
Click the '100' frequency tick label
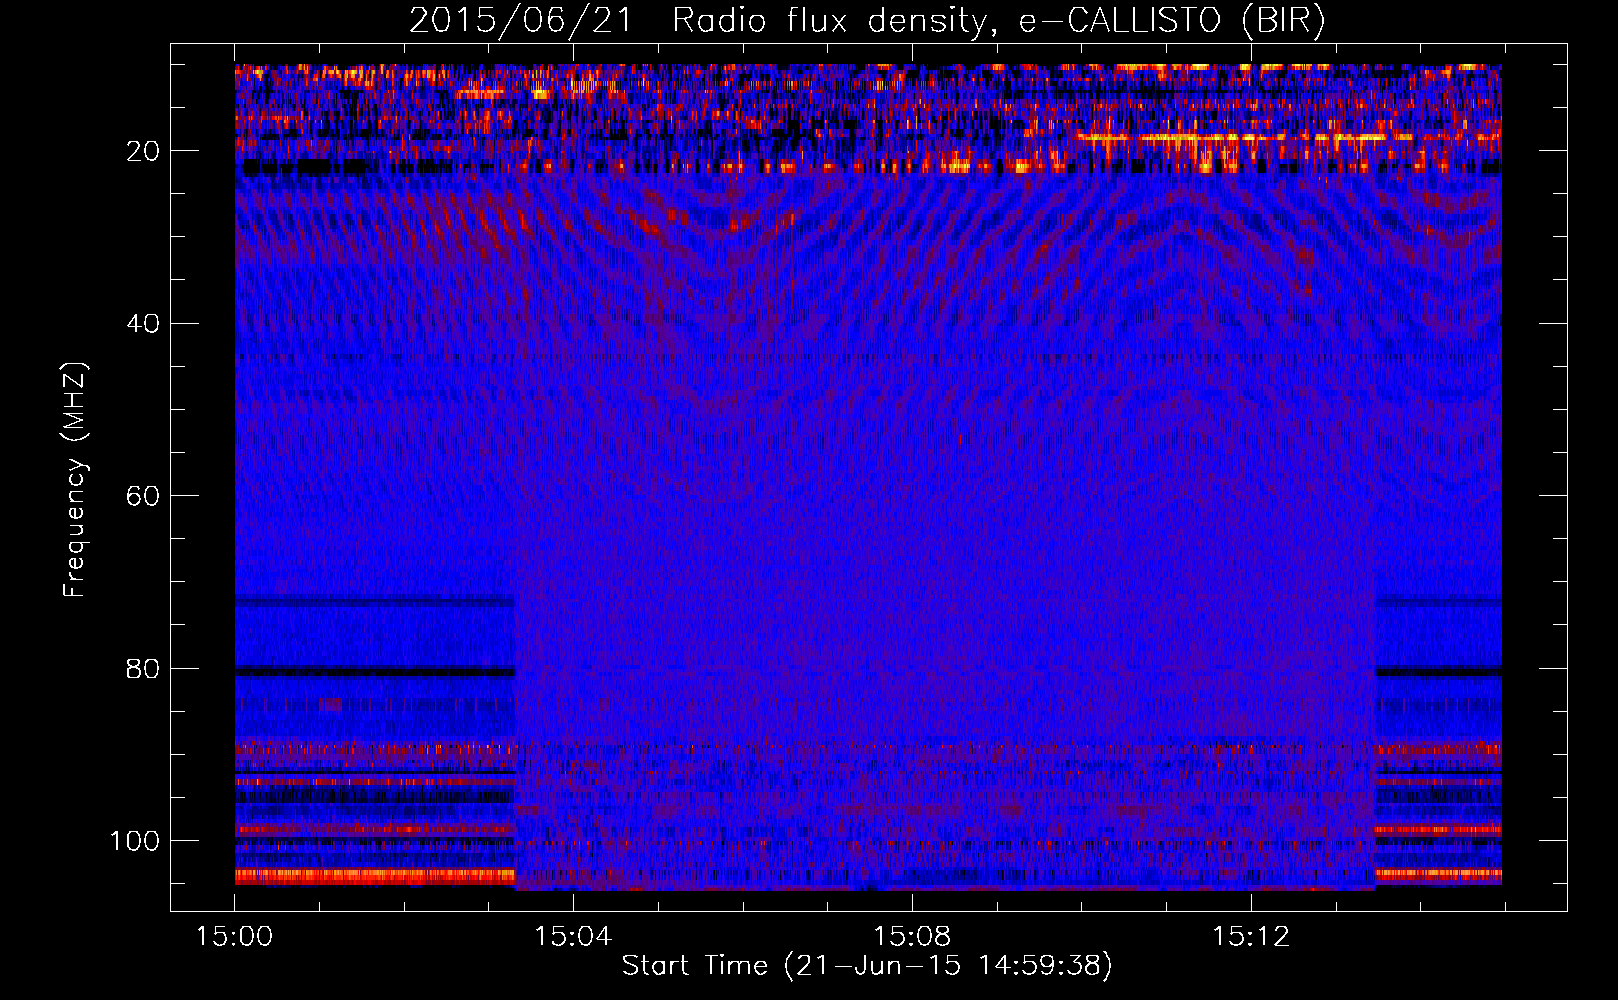coord(136,841)
